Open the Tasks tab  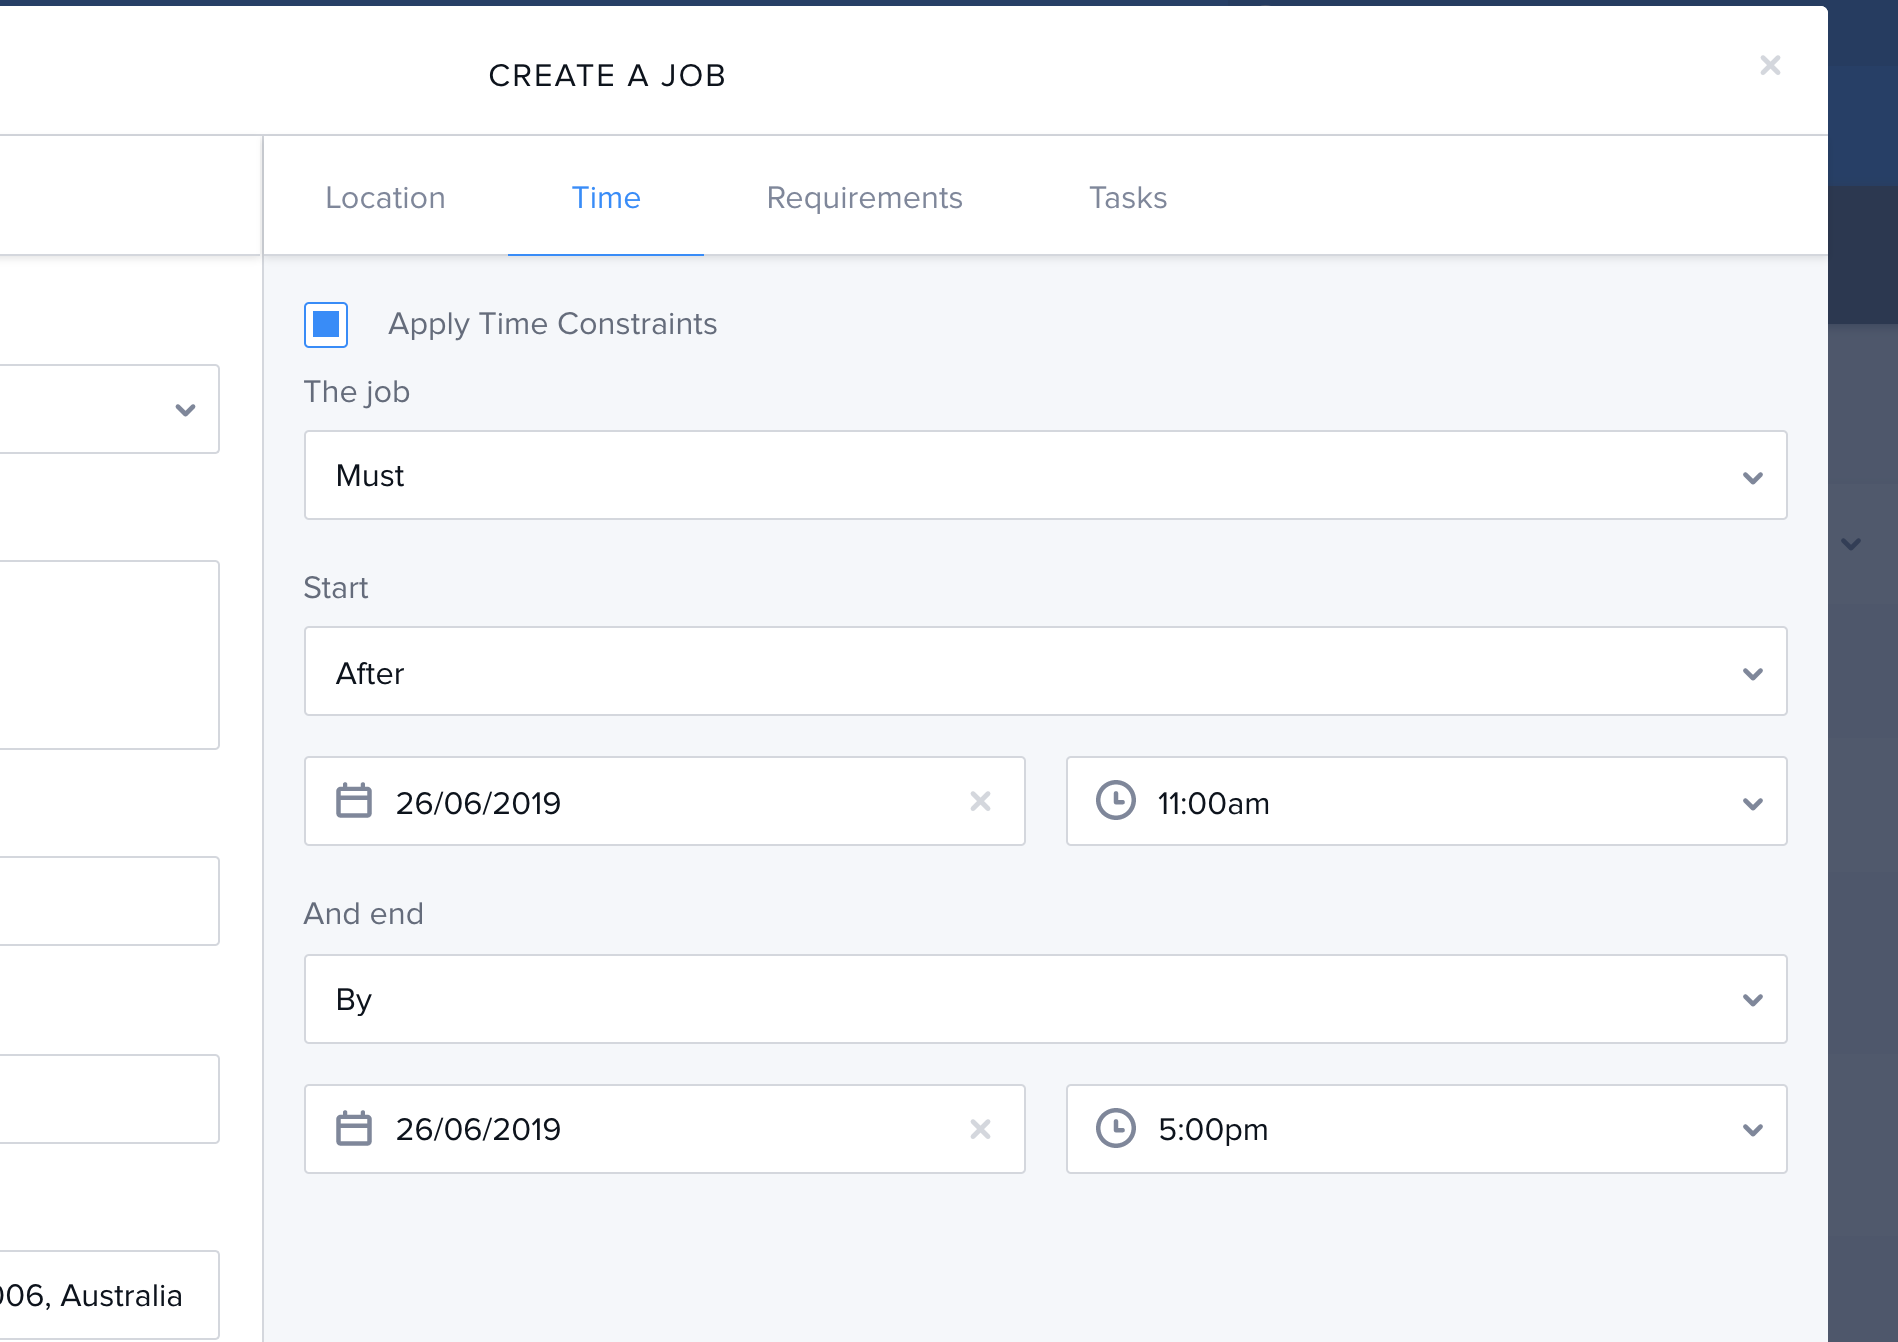(x=1127, y=198)
